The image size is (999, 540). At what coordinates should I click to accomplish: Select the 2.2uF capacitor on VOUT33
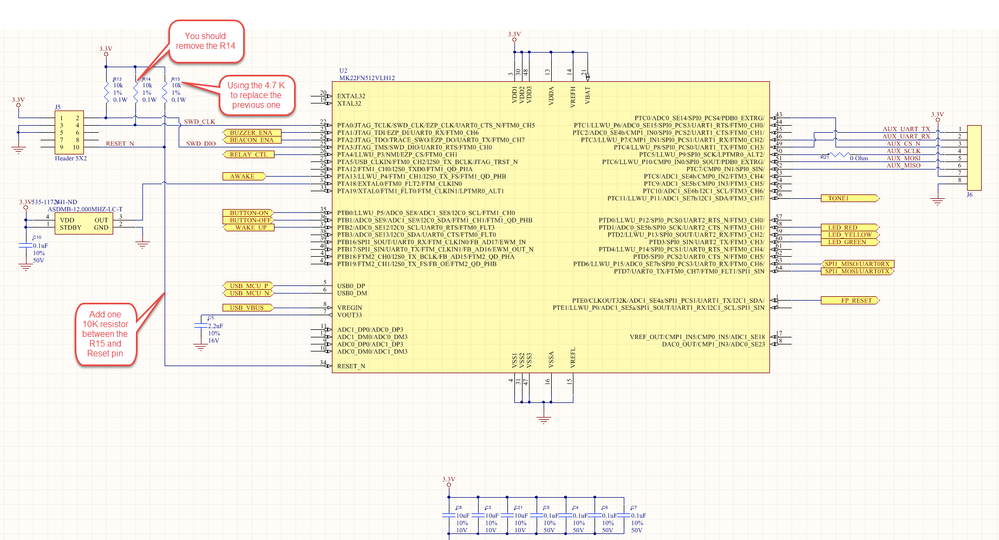(201, 326)
